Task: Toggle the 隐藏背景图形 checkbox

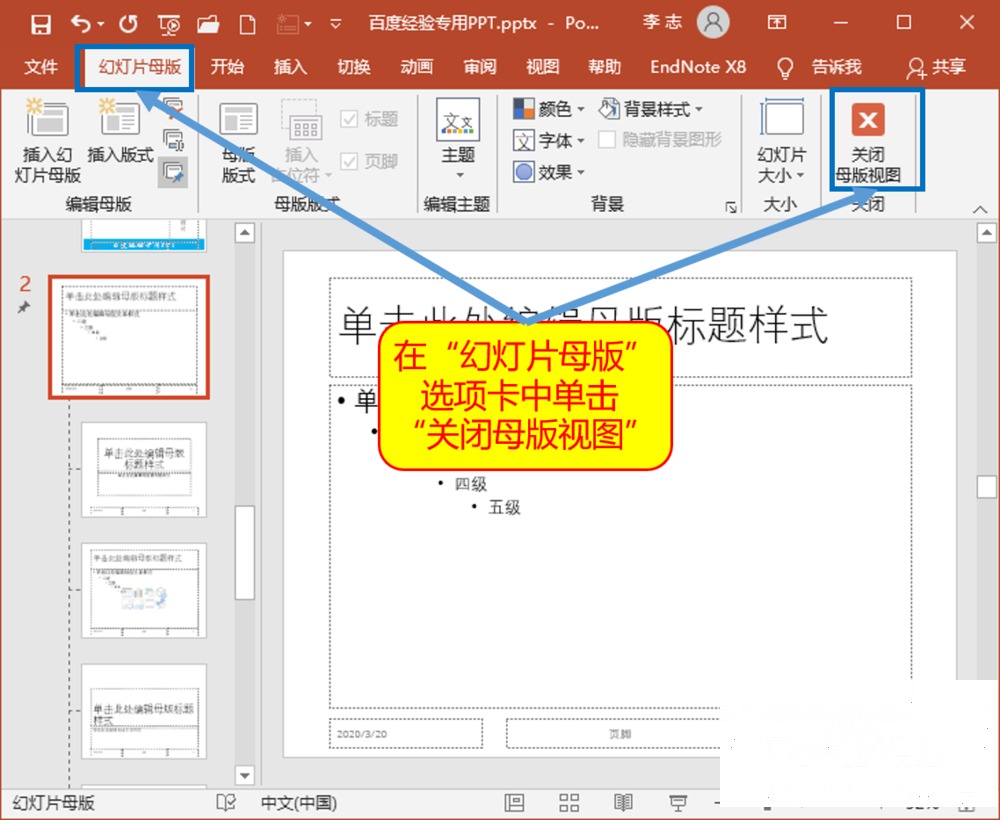Action: click(660, 140)
